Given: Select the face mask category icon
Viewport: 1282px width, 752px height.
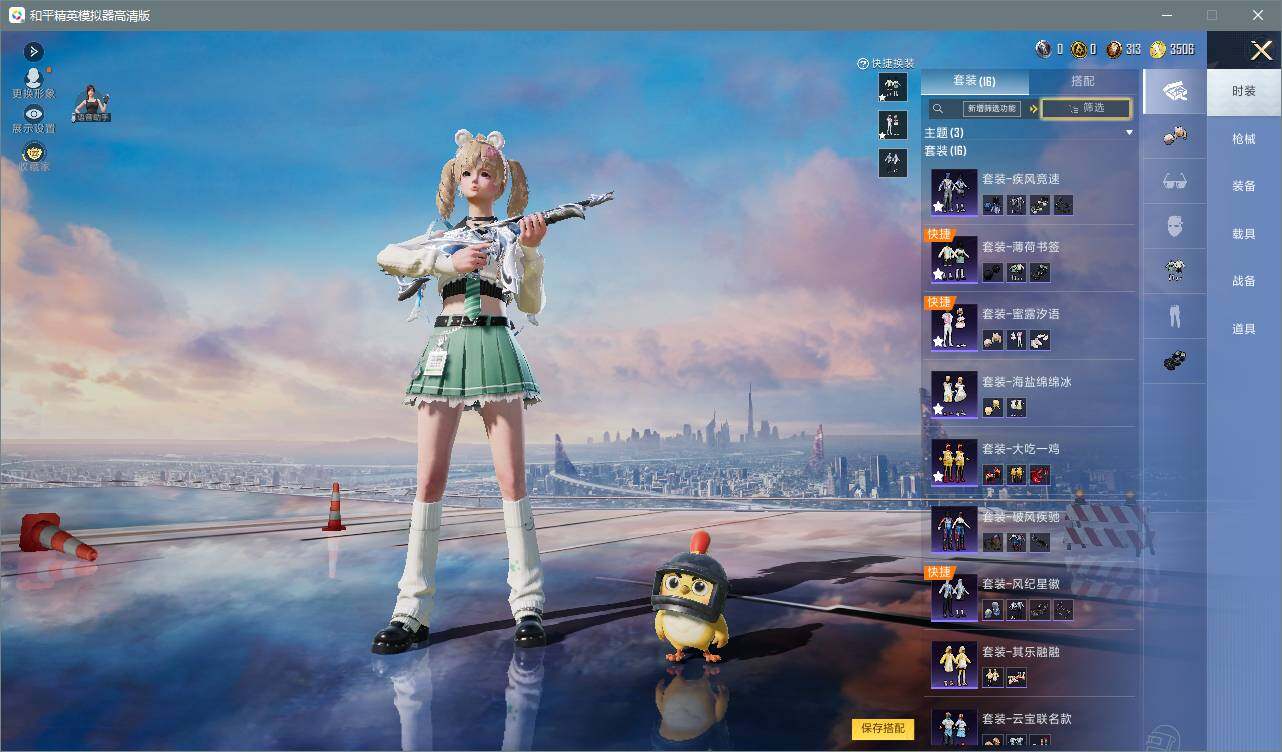Looking at the screenshot, I should point(1174,227).
